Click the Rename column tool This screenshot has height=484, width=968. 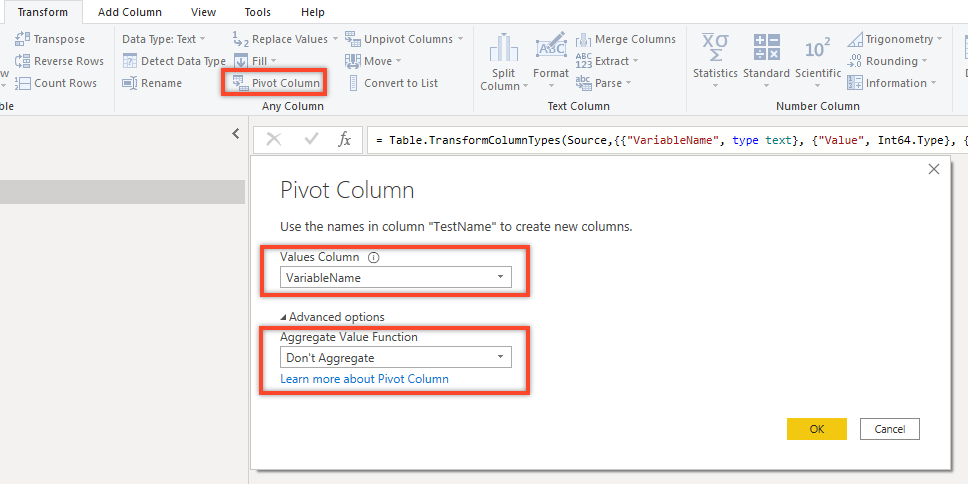(152, 83)
